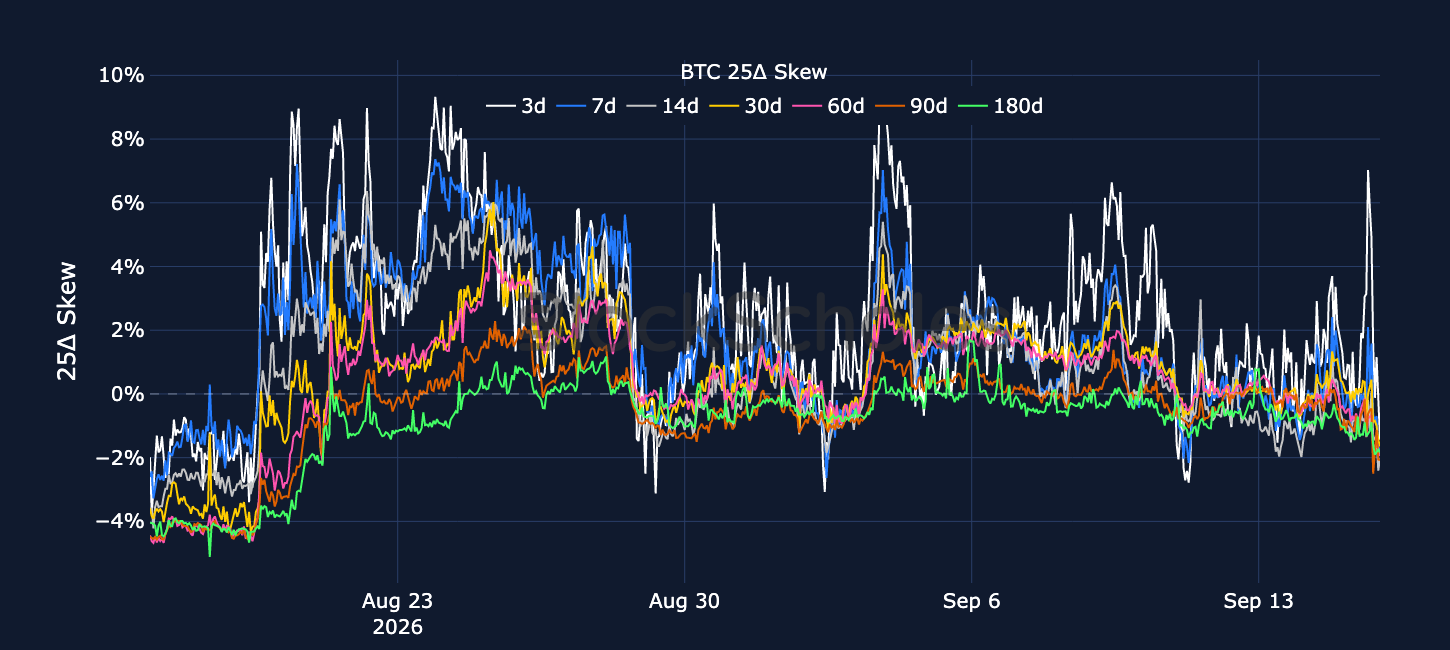Toggle the 3d series in the legend
1450x650 pixels.
point(516,105)
